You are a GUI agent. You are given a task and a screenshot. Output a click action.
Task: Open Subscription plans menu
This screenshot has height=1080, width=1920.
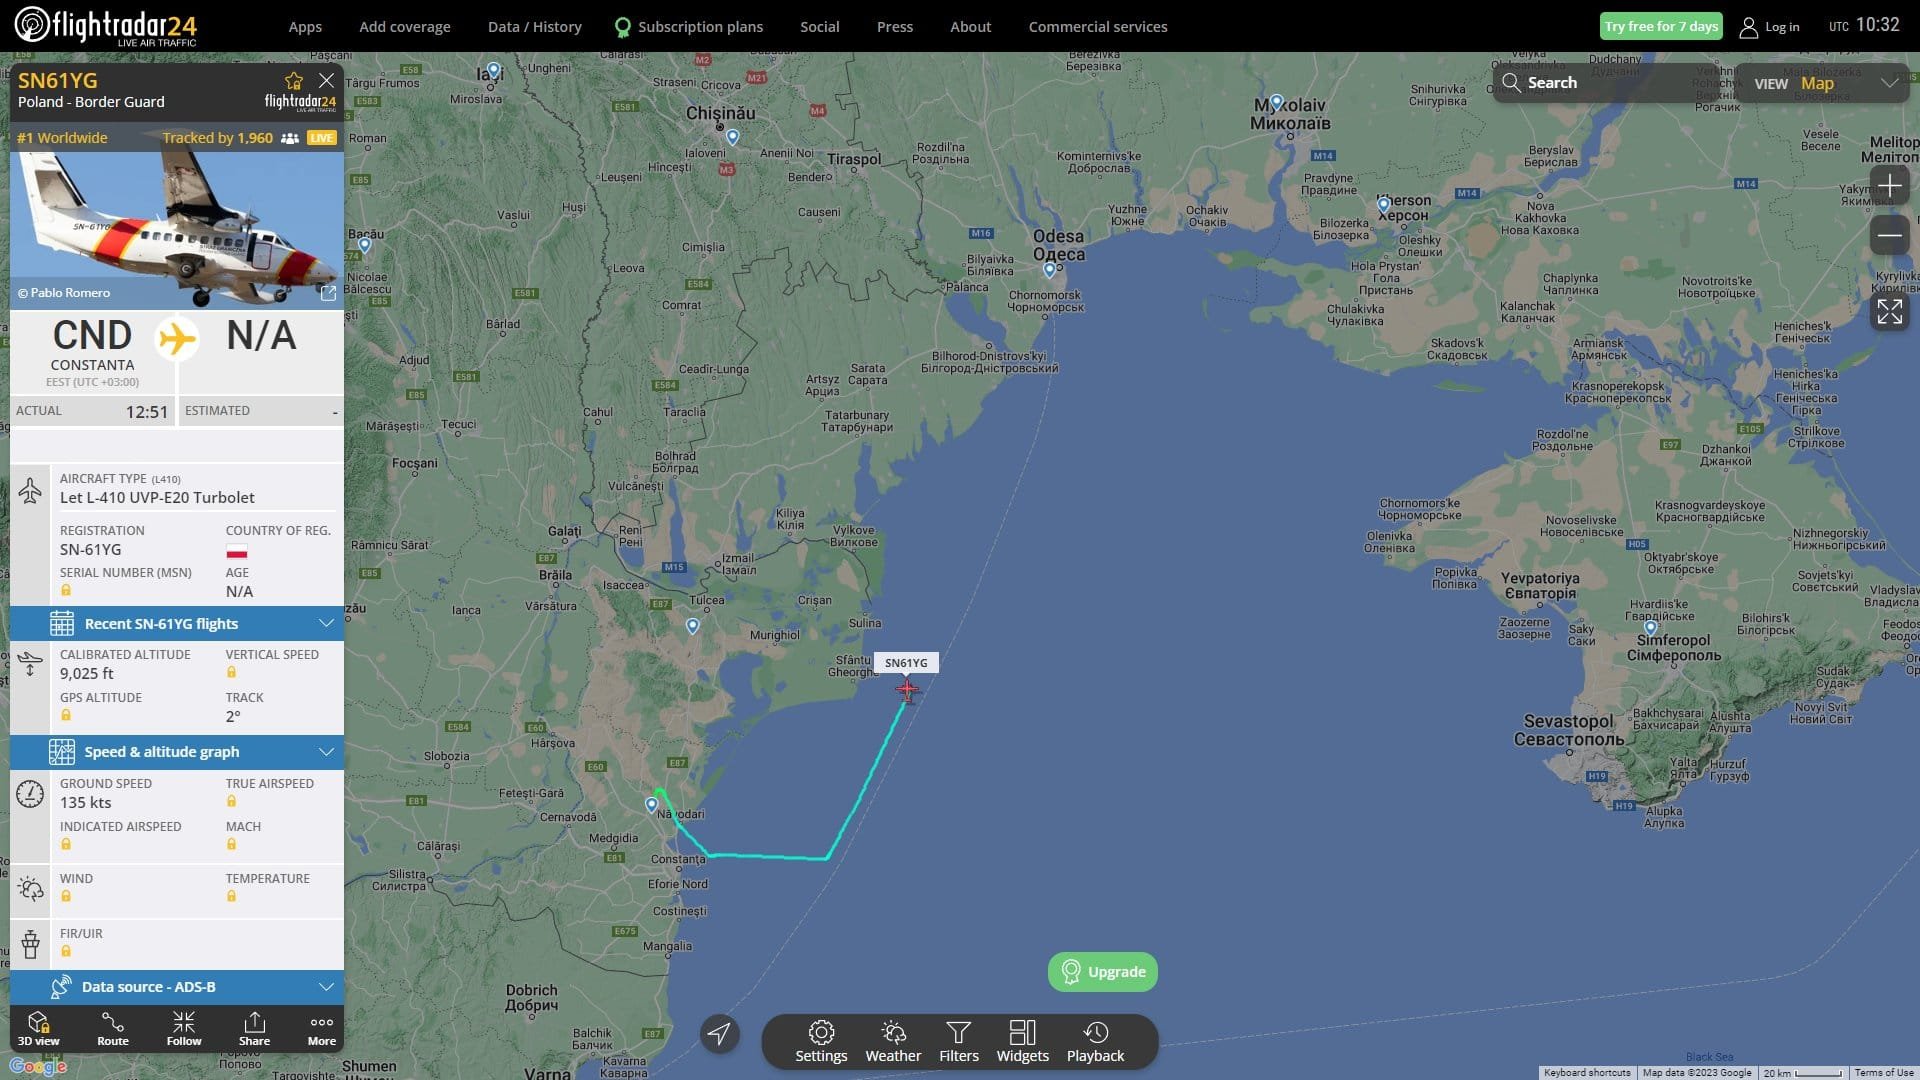pos(689,27)
